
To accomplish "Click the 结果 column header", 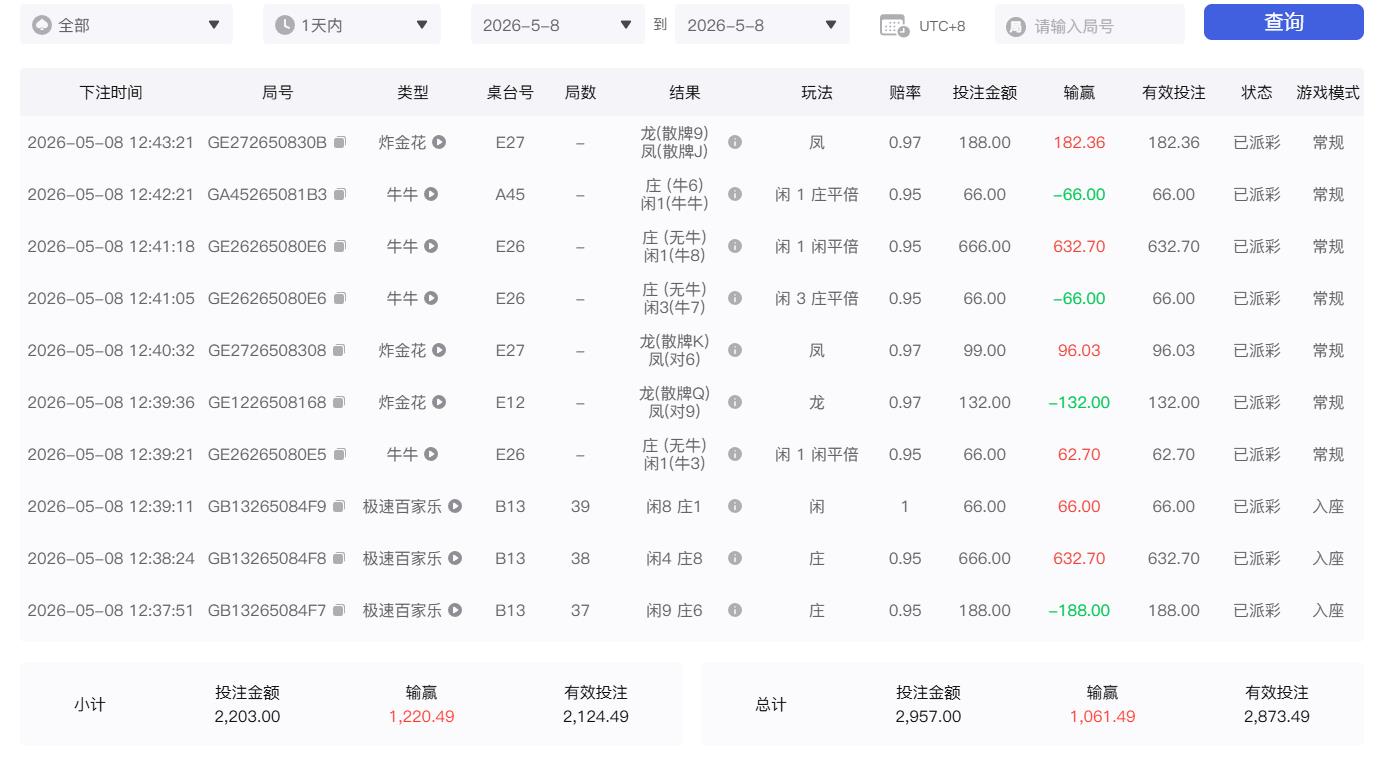I will [x=685, y=93].
